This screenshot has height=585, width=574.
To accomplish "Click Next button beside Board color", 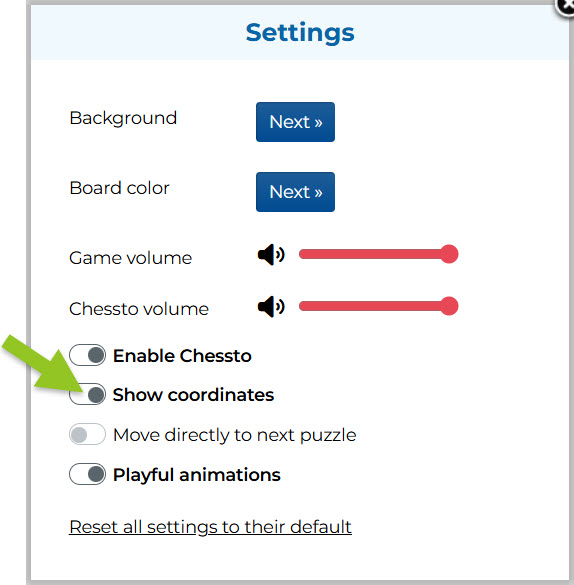I will tap(295, 192).
